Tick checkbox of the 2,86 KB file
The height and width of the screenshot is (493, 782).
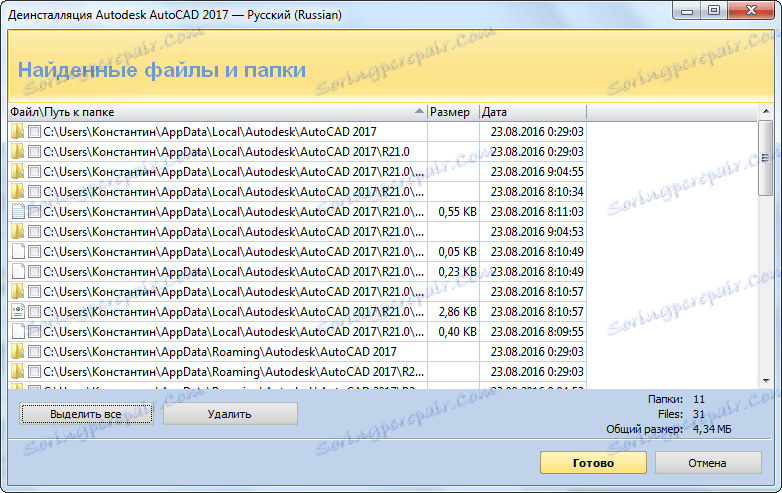[34, 312]
